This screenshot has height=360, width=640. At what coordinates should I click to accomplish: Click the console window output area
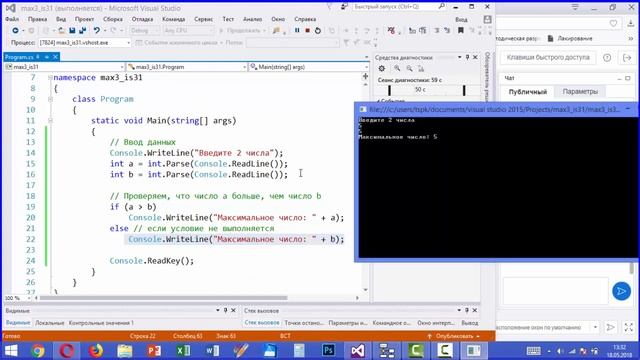pos(498,188)
